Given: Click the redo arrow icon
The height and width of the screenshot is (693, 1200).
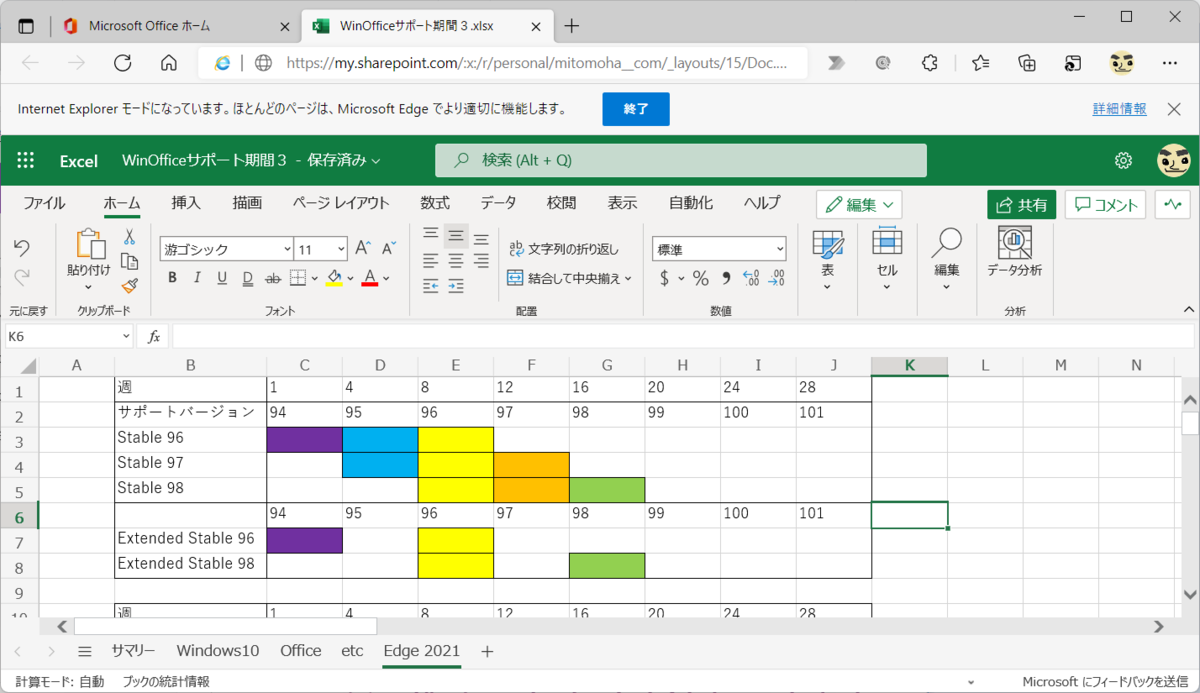Looking at the screenshot, I should coord(22,277).
